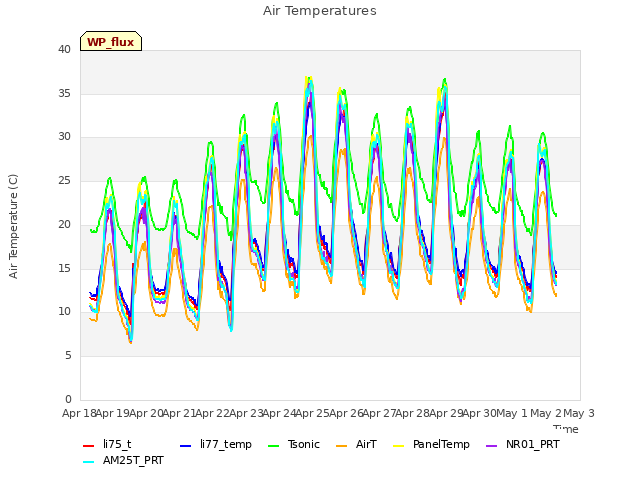The height and width of the screenshot is (480, 640).
Task: Click the Time x-axis title
Action: coord(566,429)
